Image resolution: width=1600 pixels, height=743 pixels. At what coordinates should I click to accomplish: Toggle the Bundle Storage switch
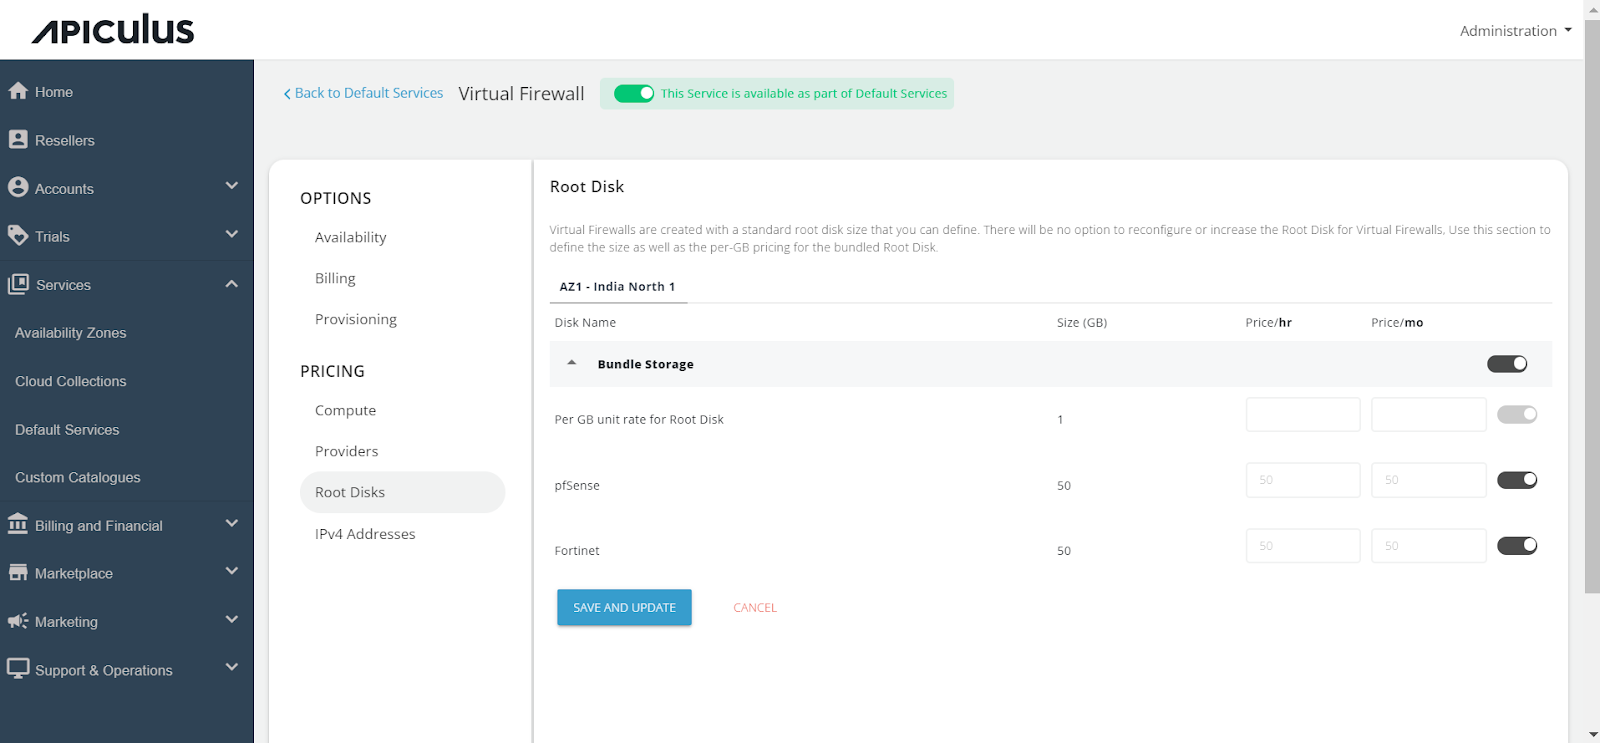(x=1506, y=364)
